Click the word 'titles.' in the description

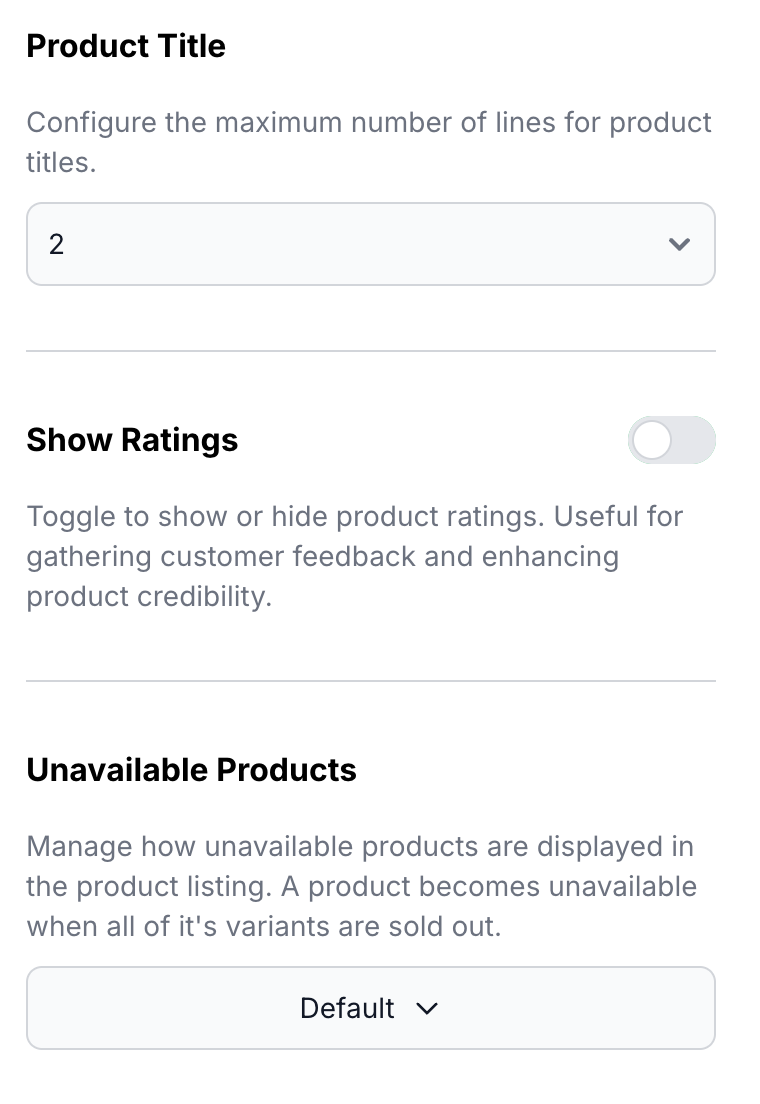[x=61, y=163]
